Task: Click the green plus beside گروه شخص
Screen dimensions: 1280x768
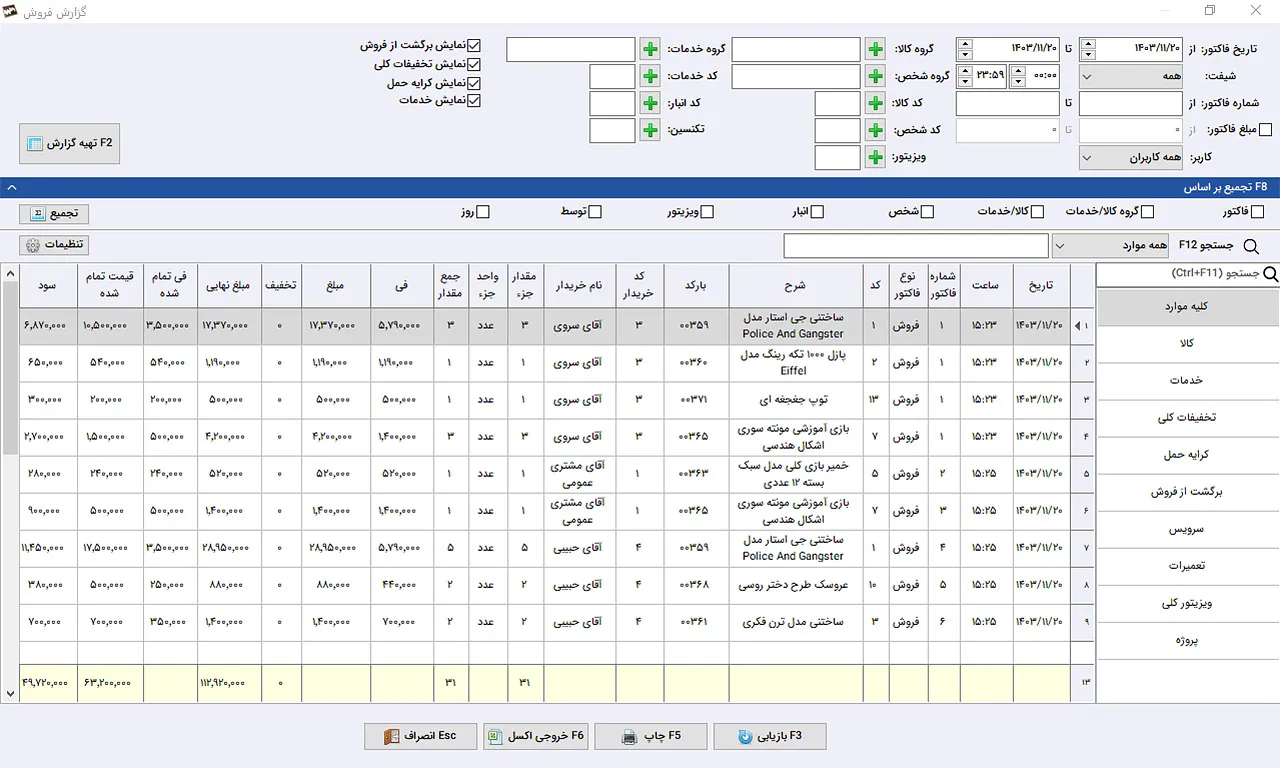Action: pos(875,76)
